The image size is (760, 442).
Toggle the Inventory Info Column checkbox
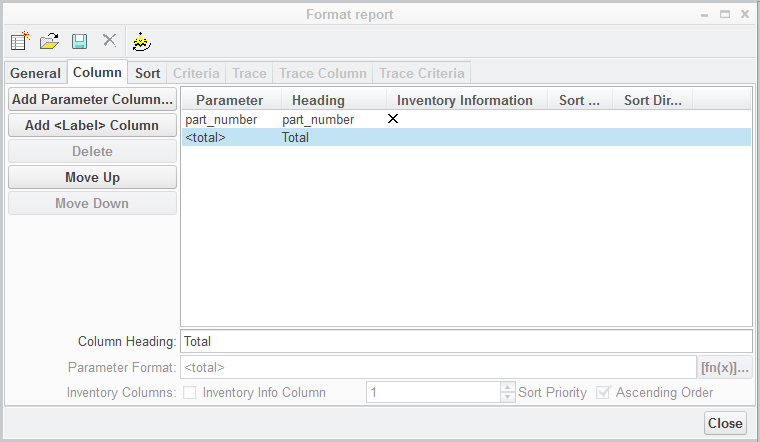coord(190,393)
